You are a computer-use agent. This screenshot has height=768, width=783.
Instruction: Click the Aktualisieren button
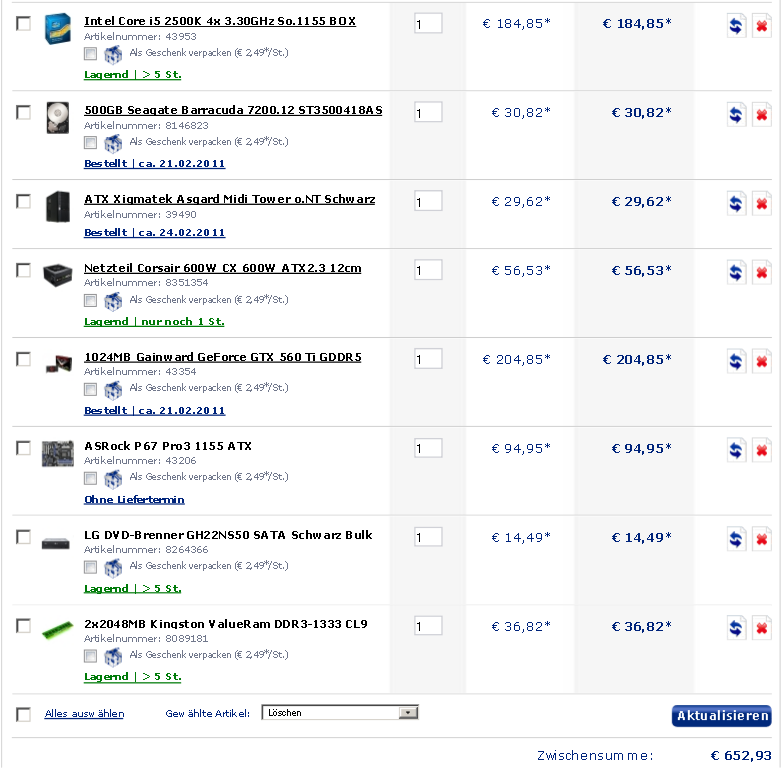pyautogui.click(x=722, y=716)
